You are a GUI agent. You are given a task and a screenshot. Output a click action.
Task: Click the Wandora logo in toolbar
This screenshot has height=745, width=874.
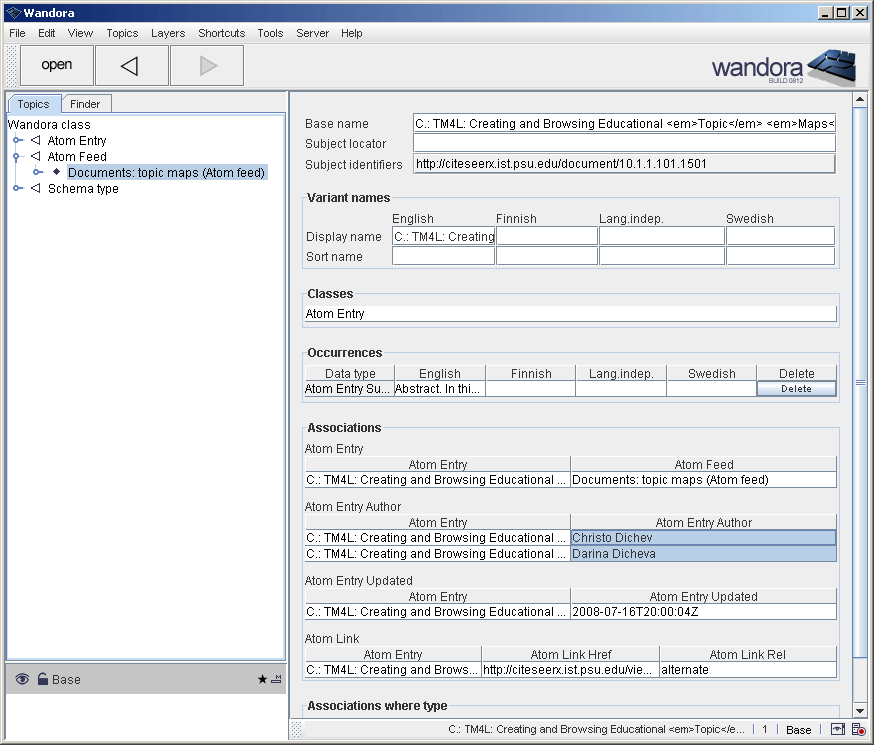pos(784,67)
